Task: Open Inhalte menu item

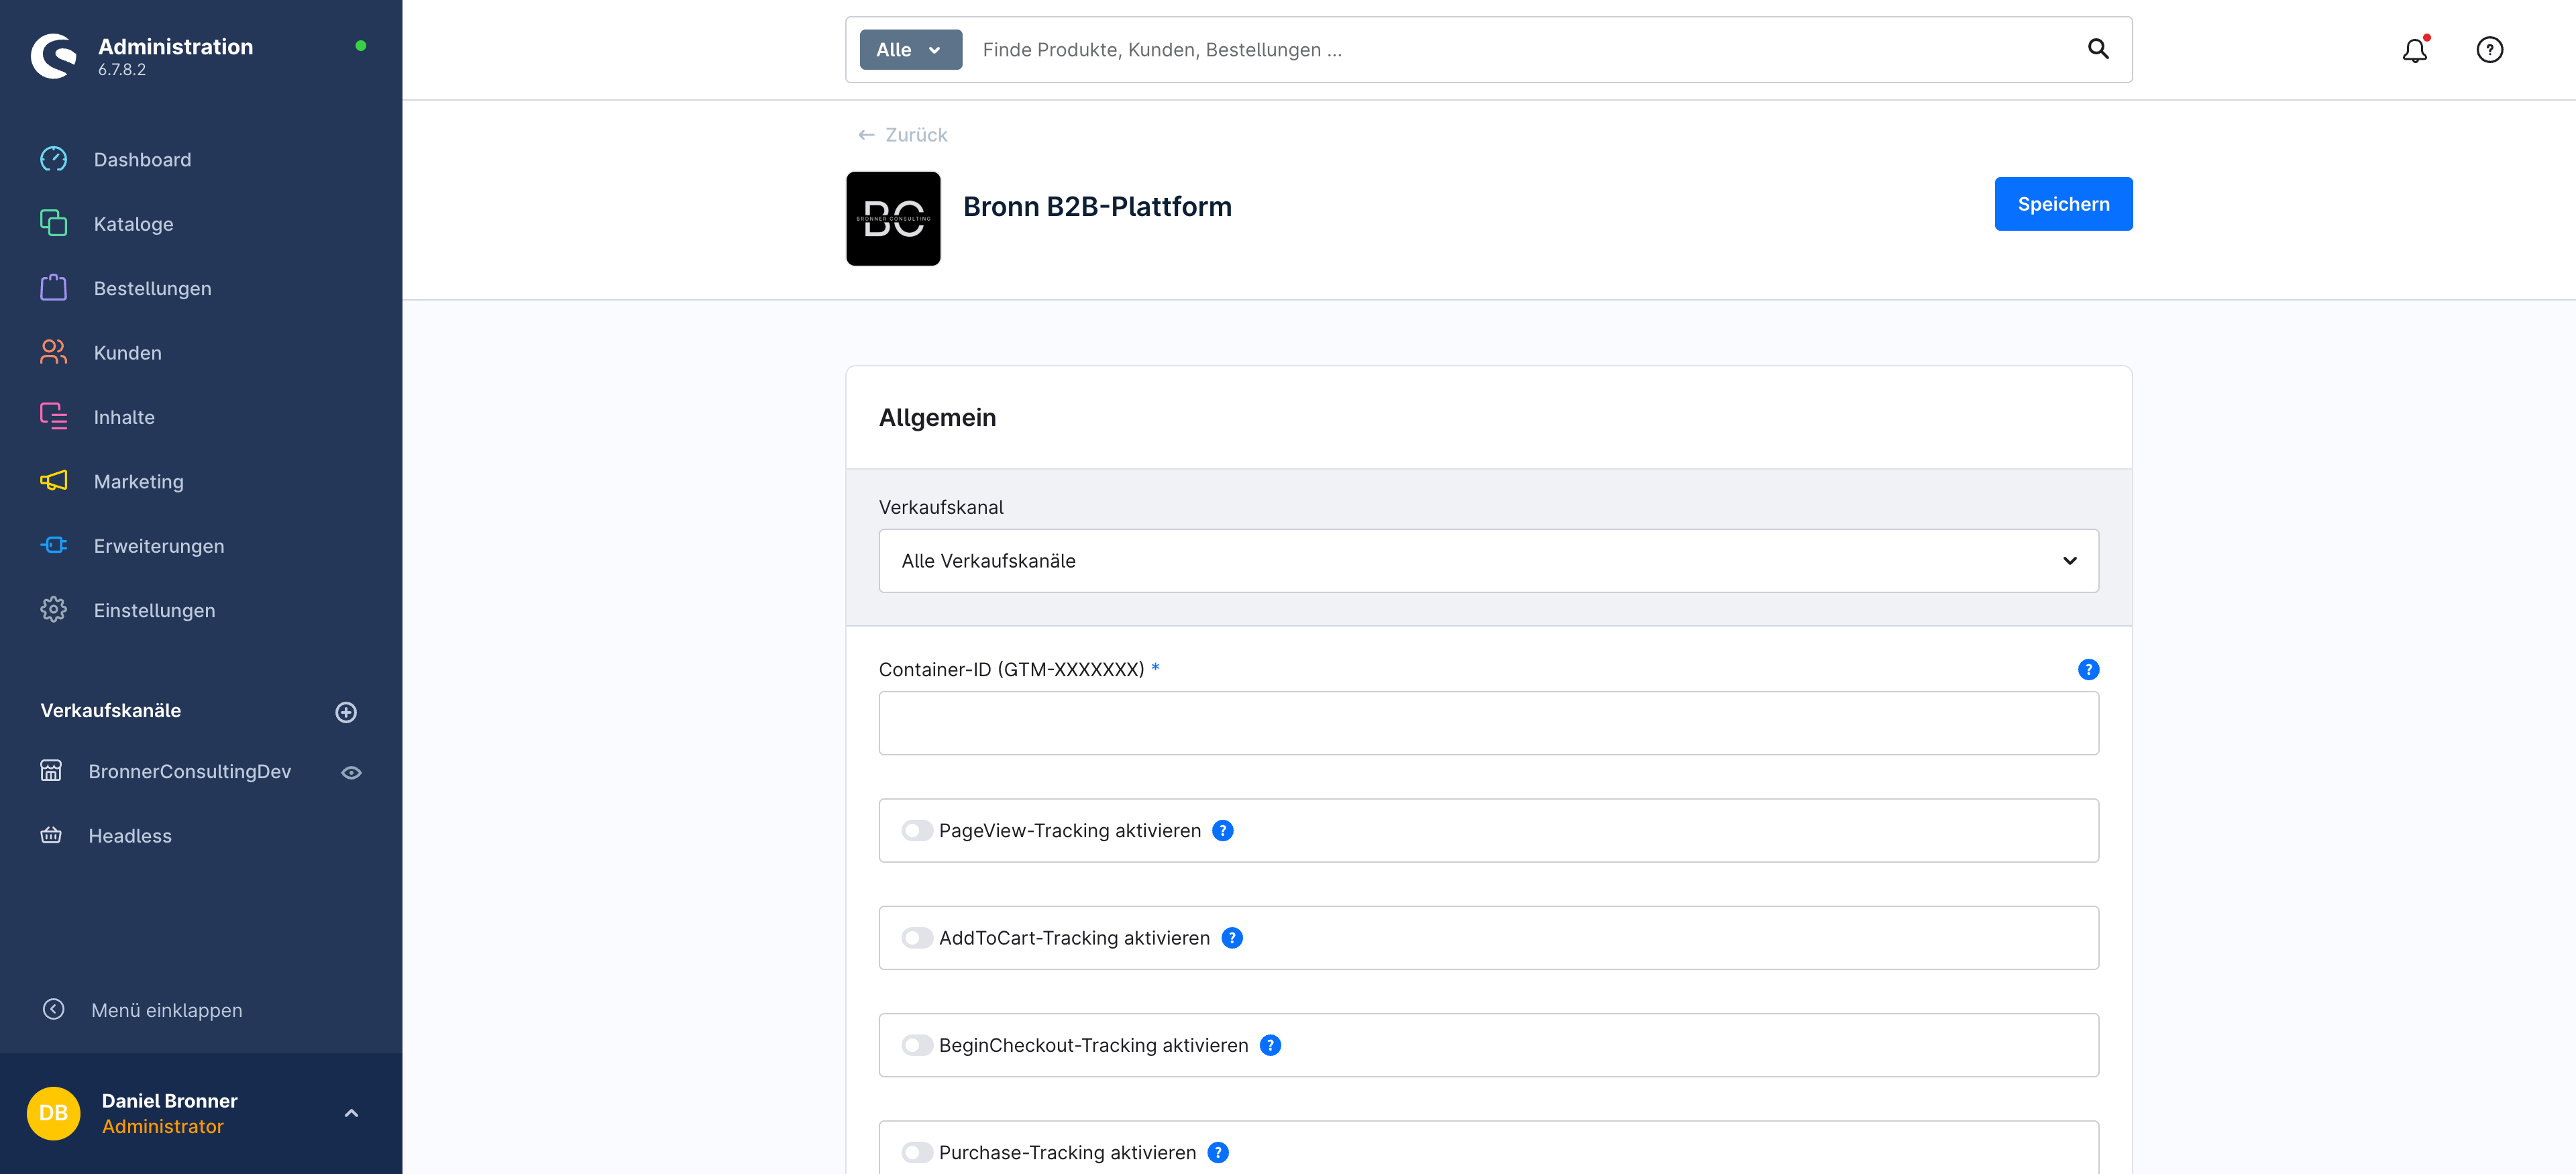Action: click(124, 417)
